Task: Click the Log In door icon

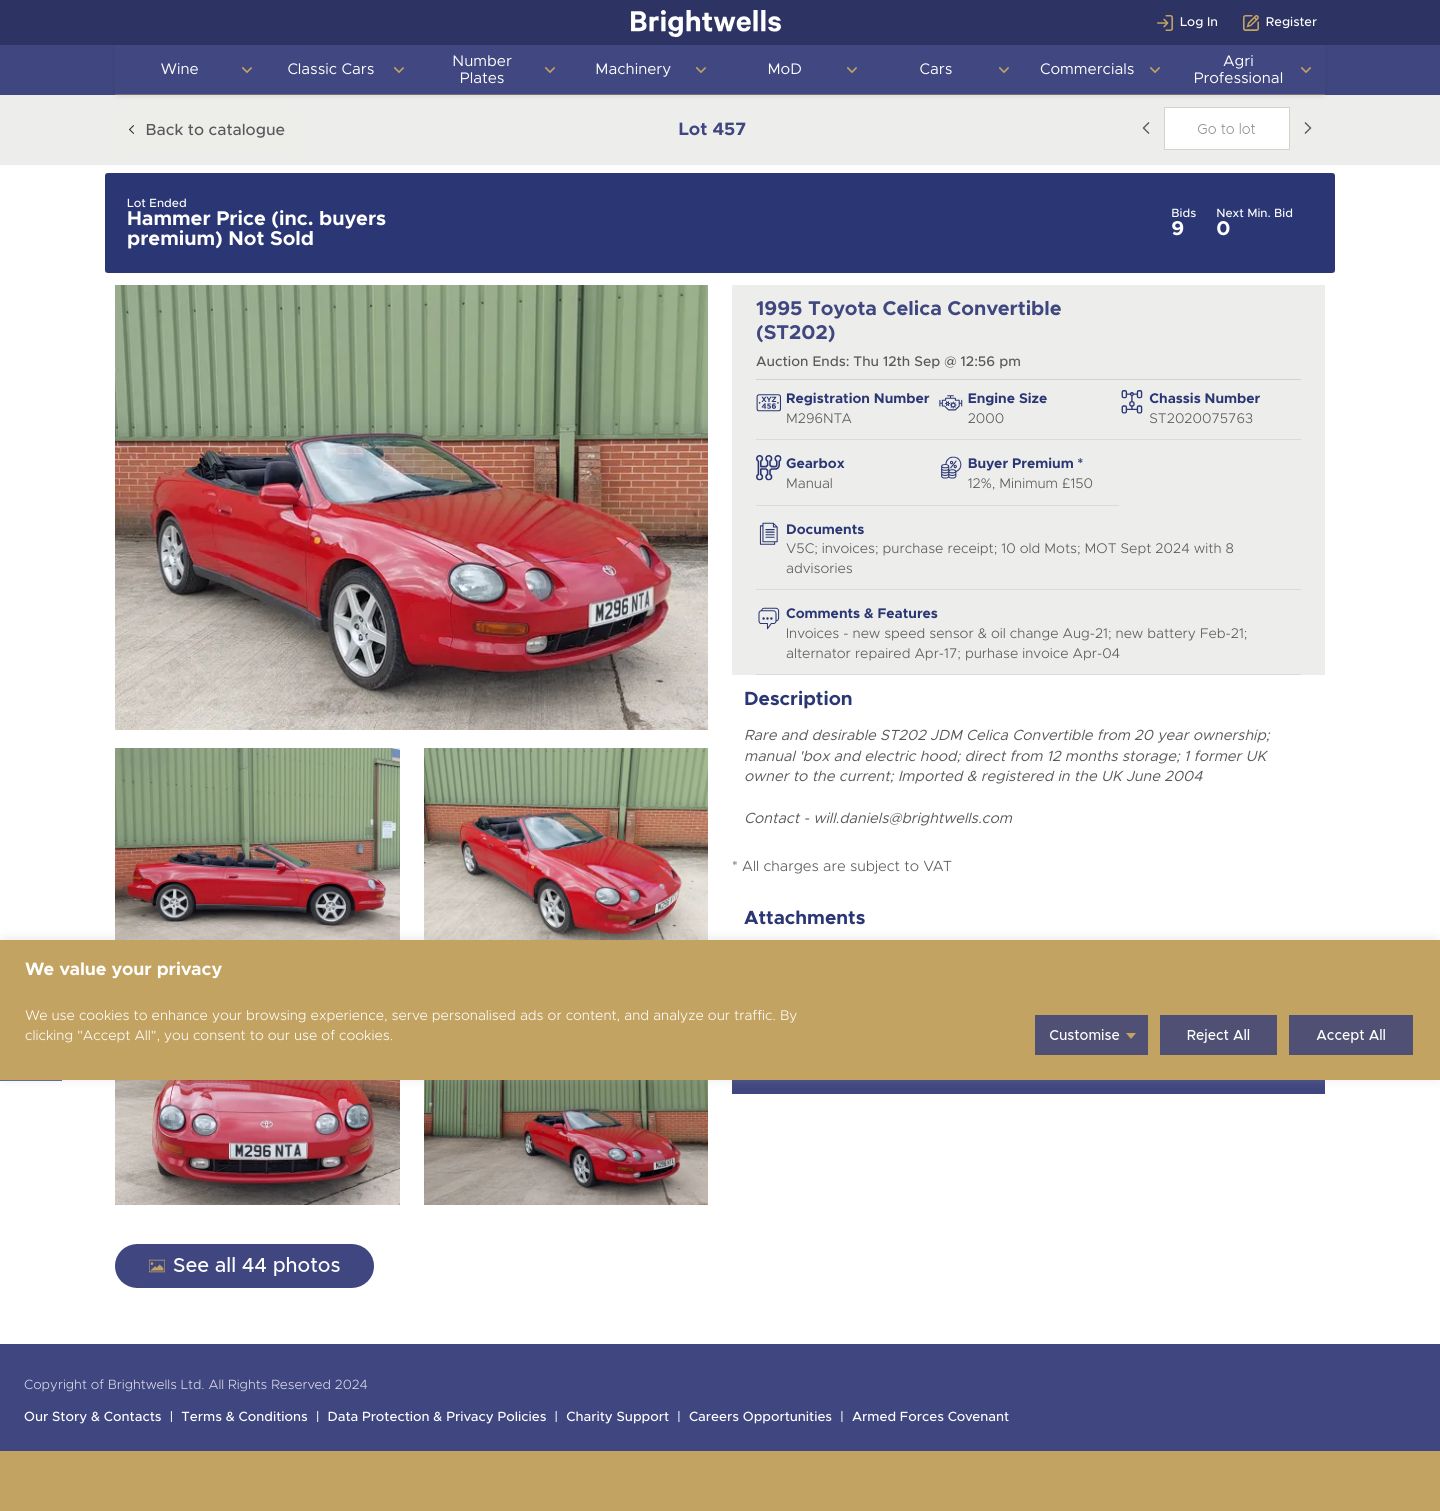Action: point(1164,22)
